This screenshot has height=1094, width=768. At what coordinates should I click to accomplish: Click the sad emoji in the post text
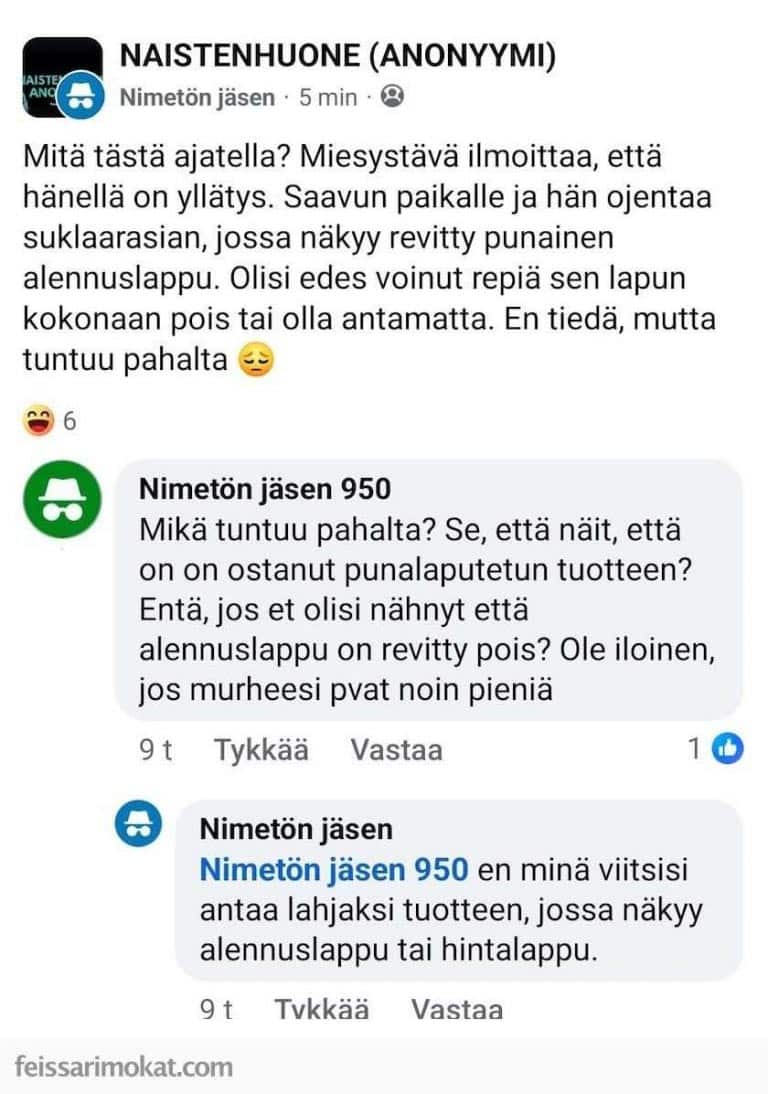pyautogui.click(x=256, y=361)
